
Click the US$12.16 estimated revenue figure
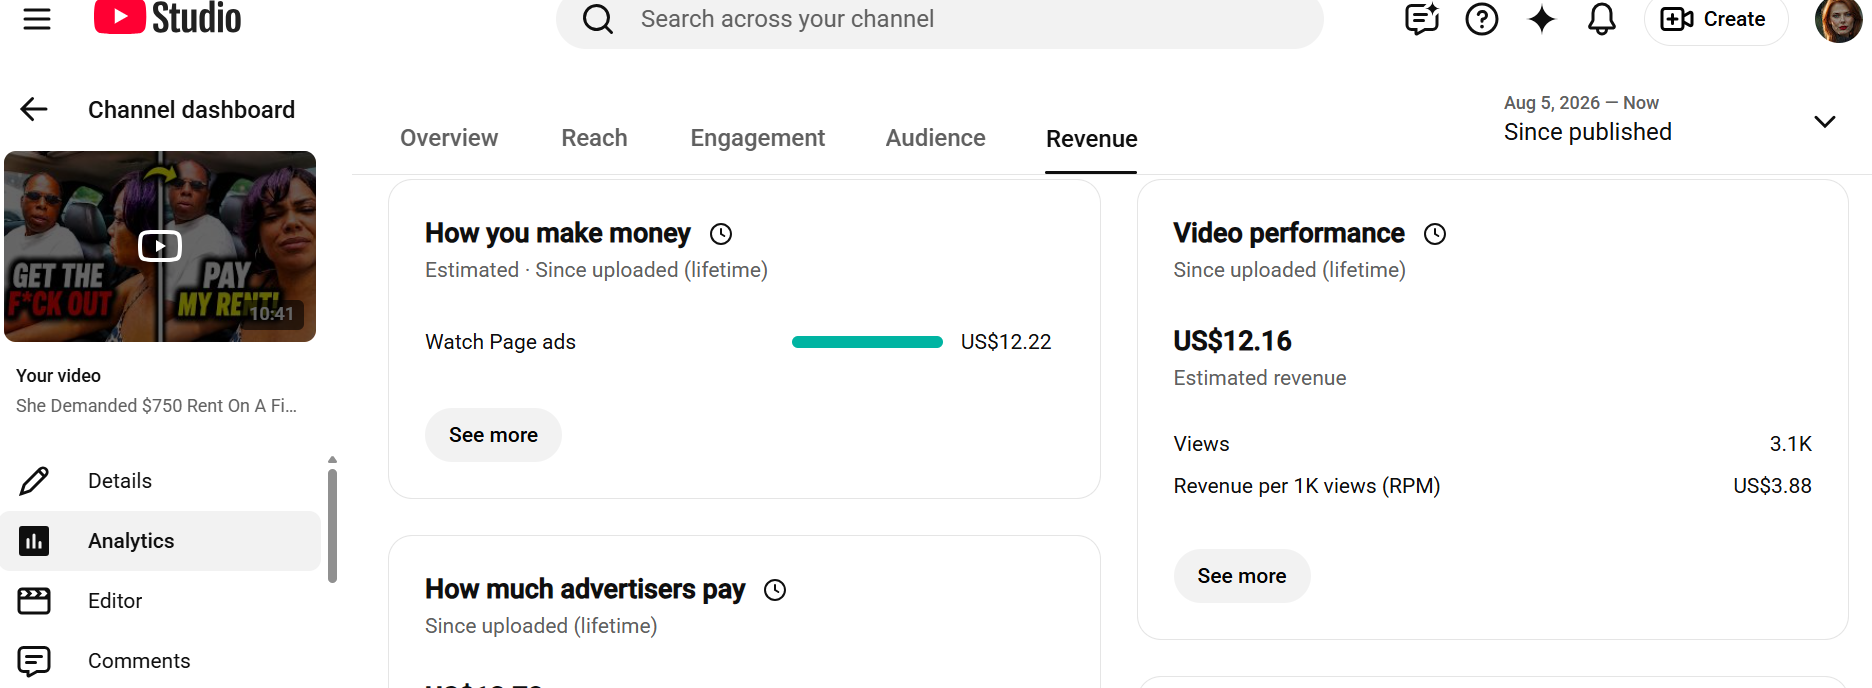tap(1232, 341)
